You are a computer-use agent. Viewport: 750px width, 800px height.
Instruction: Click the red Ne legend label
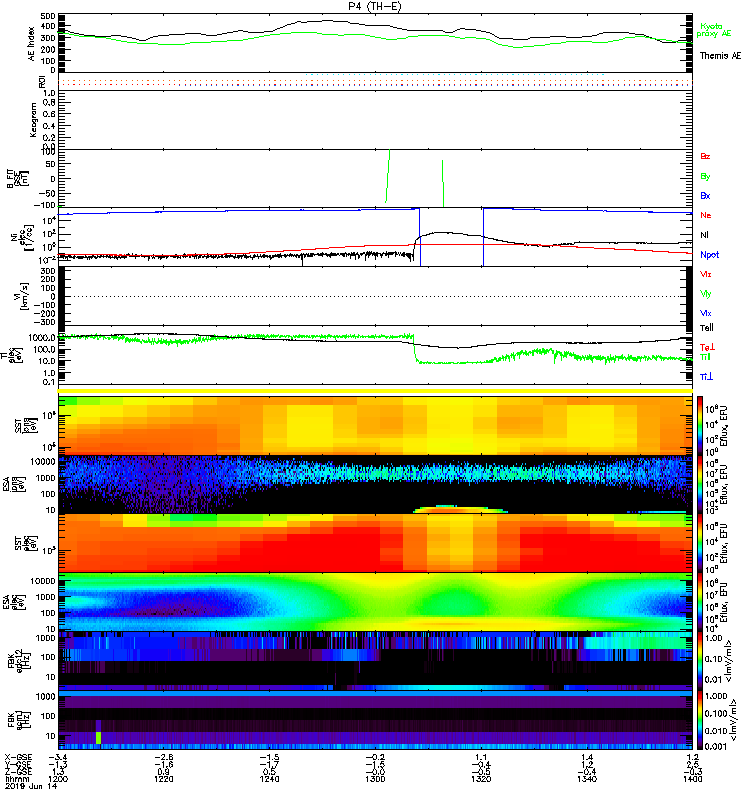(706, 215)
